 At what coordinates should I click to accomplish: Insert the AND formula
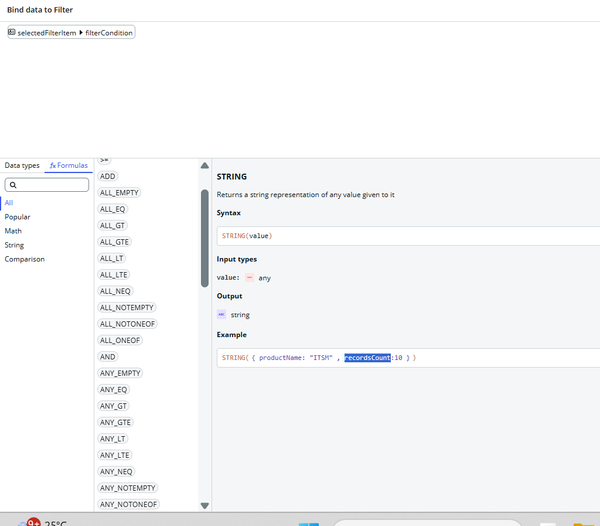click(x=108, y=357)
